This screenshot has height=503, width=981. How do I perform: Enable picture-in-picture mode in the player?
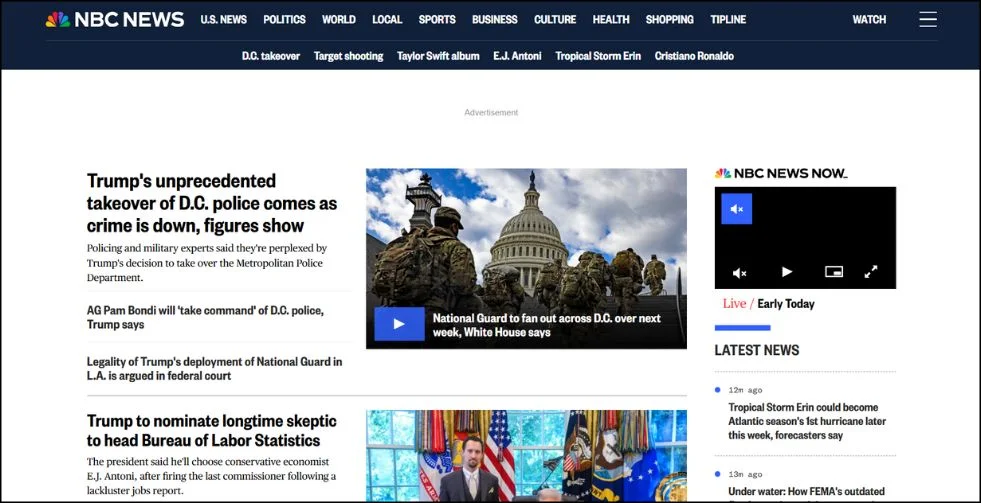tap(833, 272)
